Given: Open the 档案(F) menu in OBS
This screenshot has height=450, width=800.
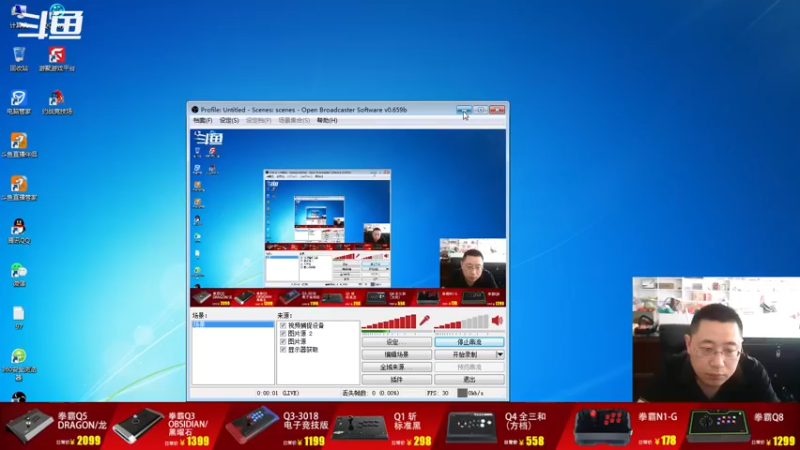Looking at the screenshot, I should click(203, 120).
